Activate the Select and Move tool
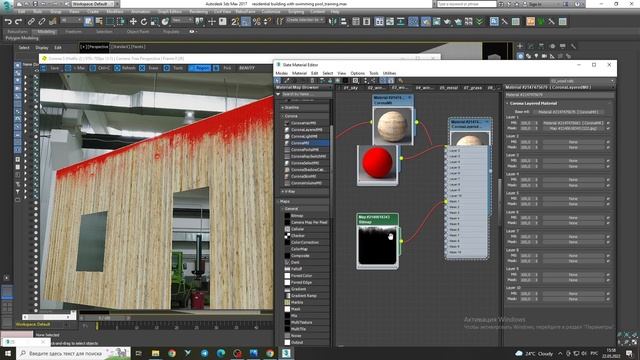 point(133,21)
